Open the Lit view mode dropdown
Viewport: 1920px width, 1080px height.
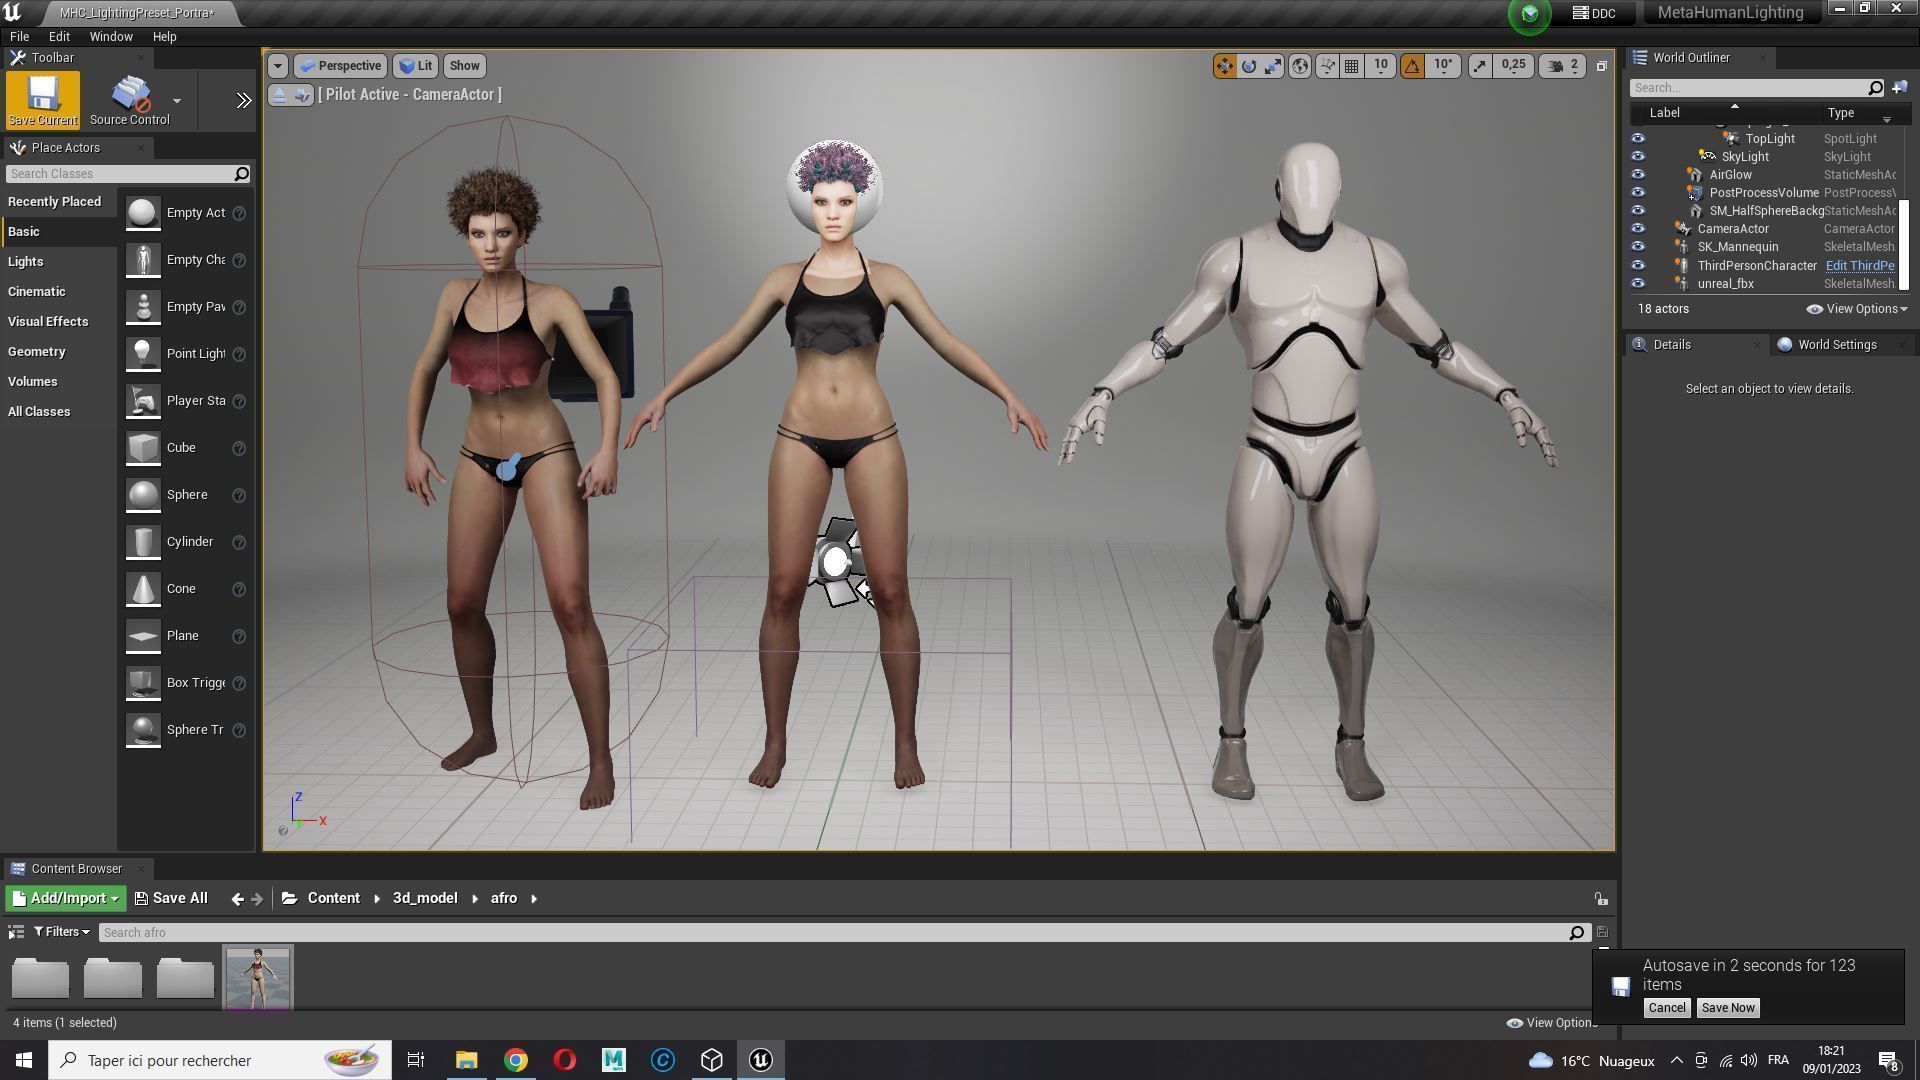point(415,66)
